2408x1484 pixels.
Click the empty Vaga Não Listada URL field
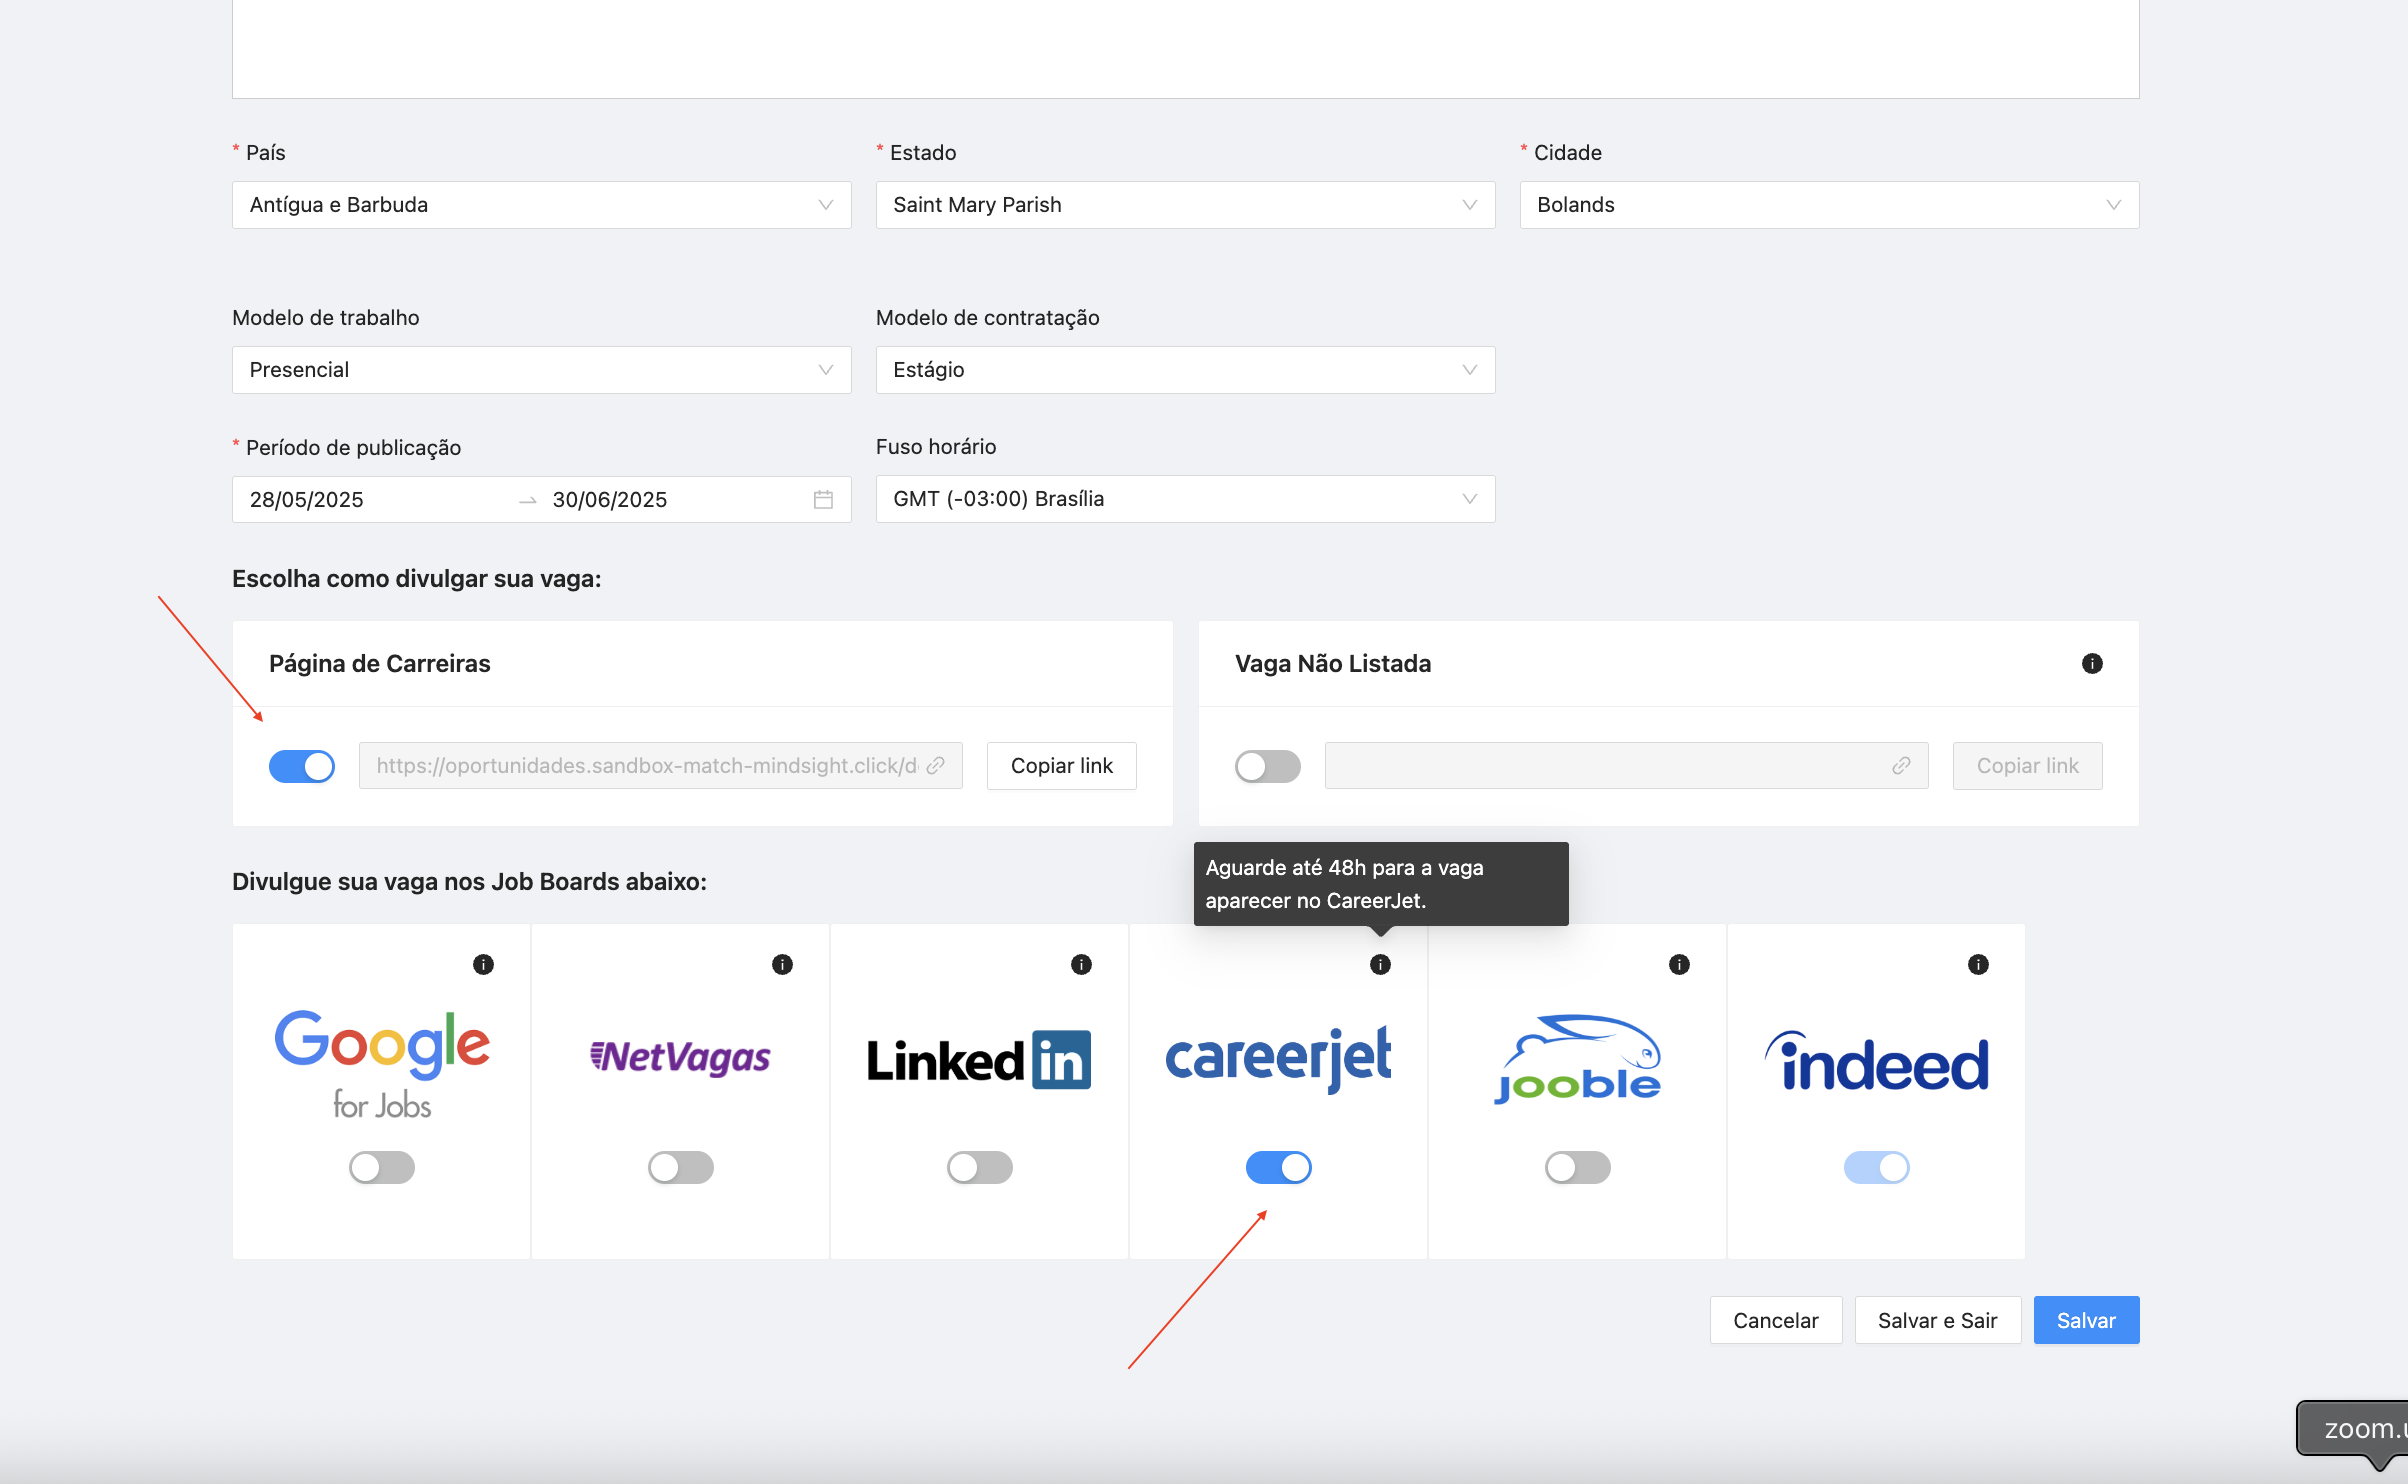click(x=1627, y=766)
